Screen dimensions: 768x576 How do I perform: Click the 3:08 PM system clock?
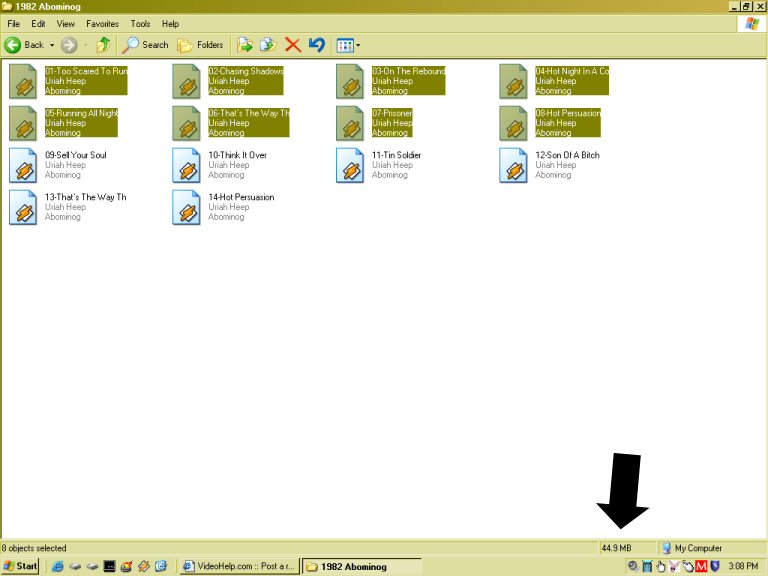tap(743, 566)
